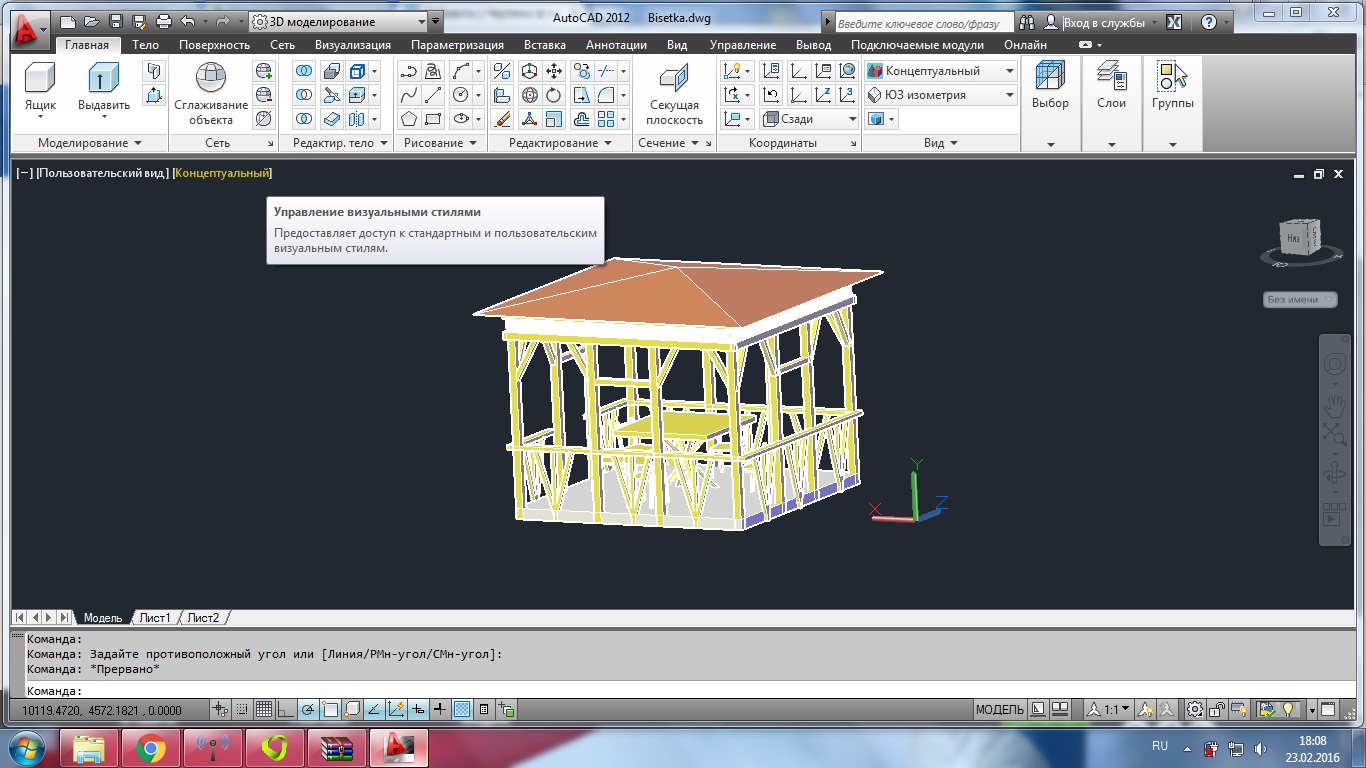Toggle grid display in status bar
1366x768 pixels.
264,710
